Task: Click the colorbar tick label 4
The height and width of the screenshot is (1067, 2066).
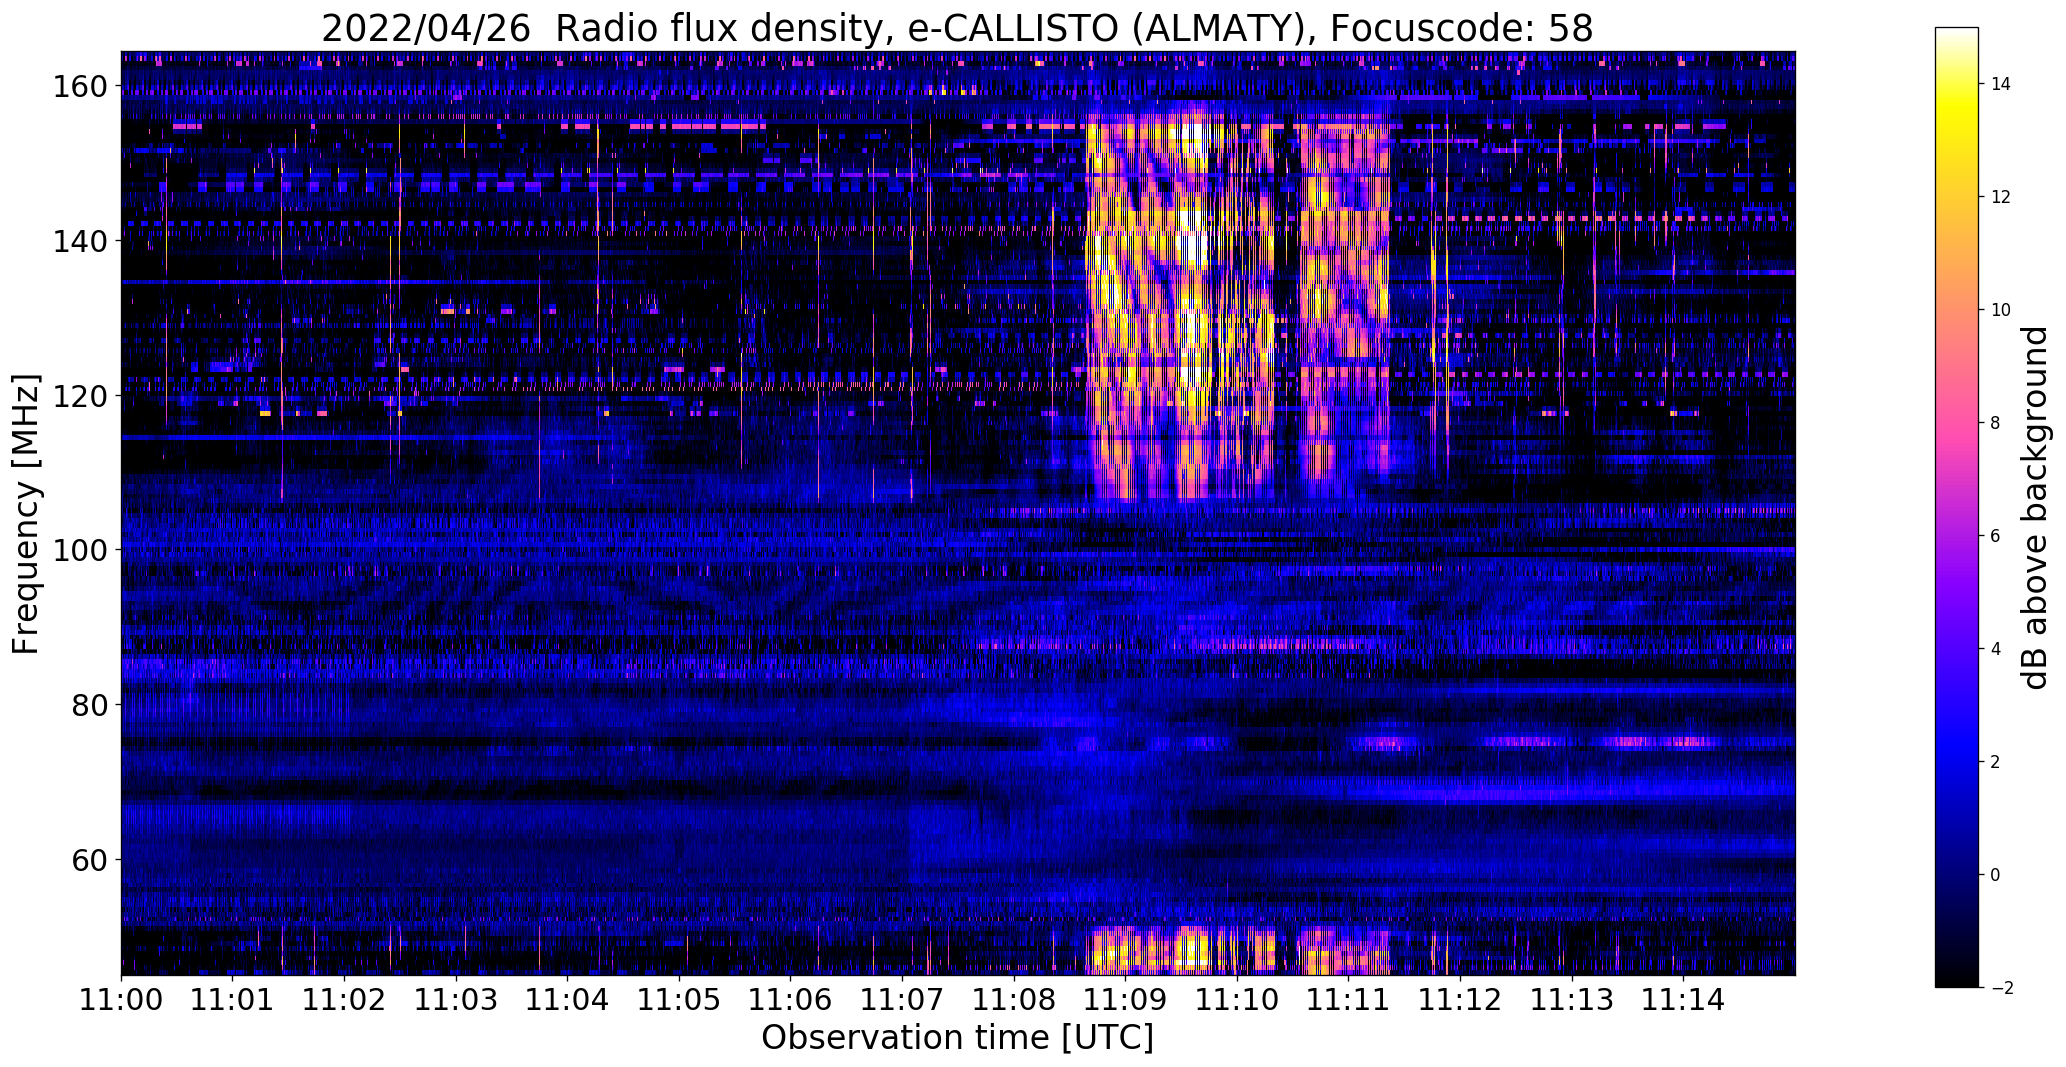Action: pyautogui.click(x=1996, y=649)
